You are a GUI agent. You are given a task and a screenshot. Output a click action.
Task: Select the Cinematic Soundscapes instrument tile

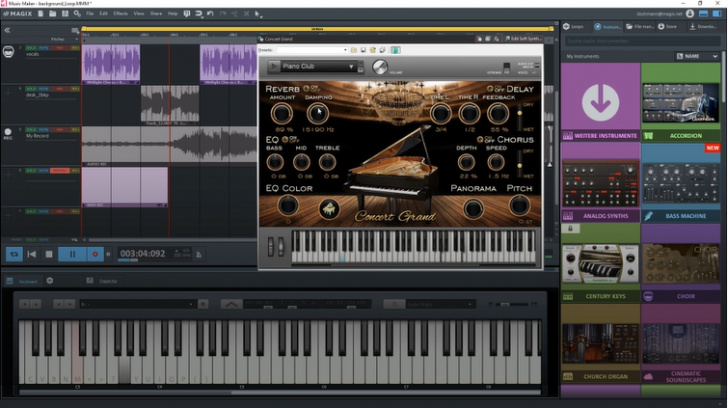click(x=681, y=343)
